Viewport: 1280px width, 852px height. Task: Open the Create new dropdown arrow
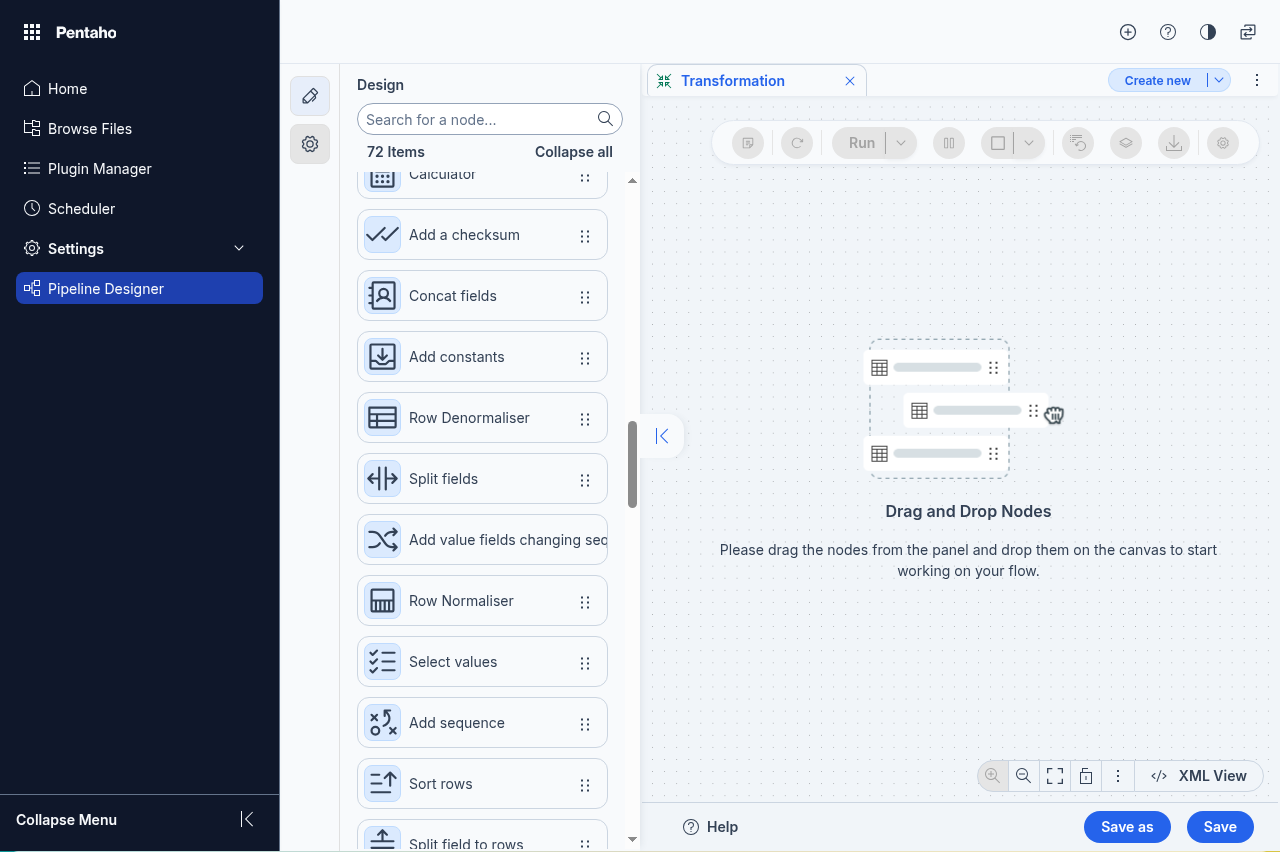click(x=1219, y=81)
